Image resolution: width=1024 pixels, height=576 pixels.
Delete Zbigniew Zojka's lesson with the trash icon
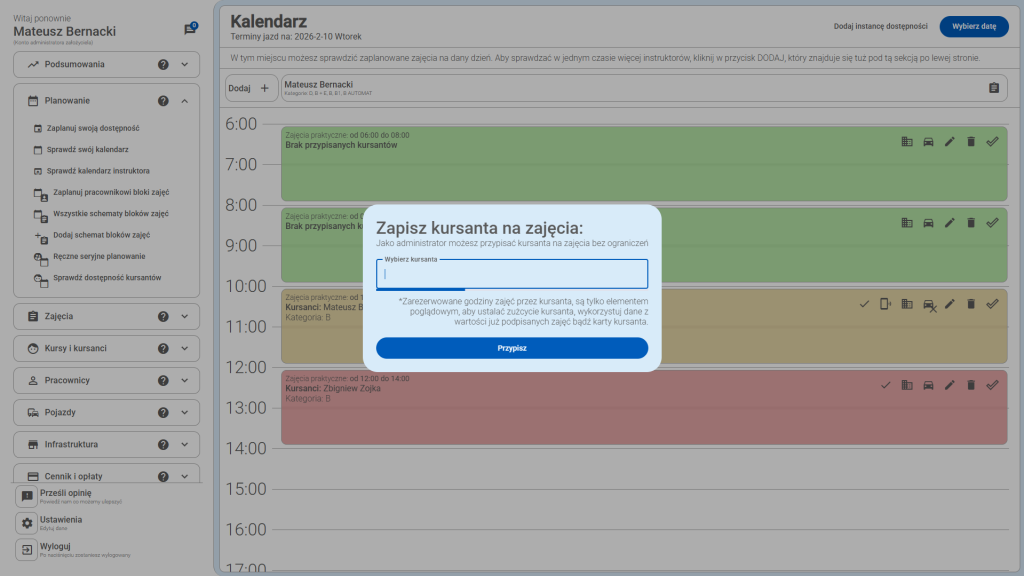(970, 385)
